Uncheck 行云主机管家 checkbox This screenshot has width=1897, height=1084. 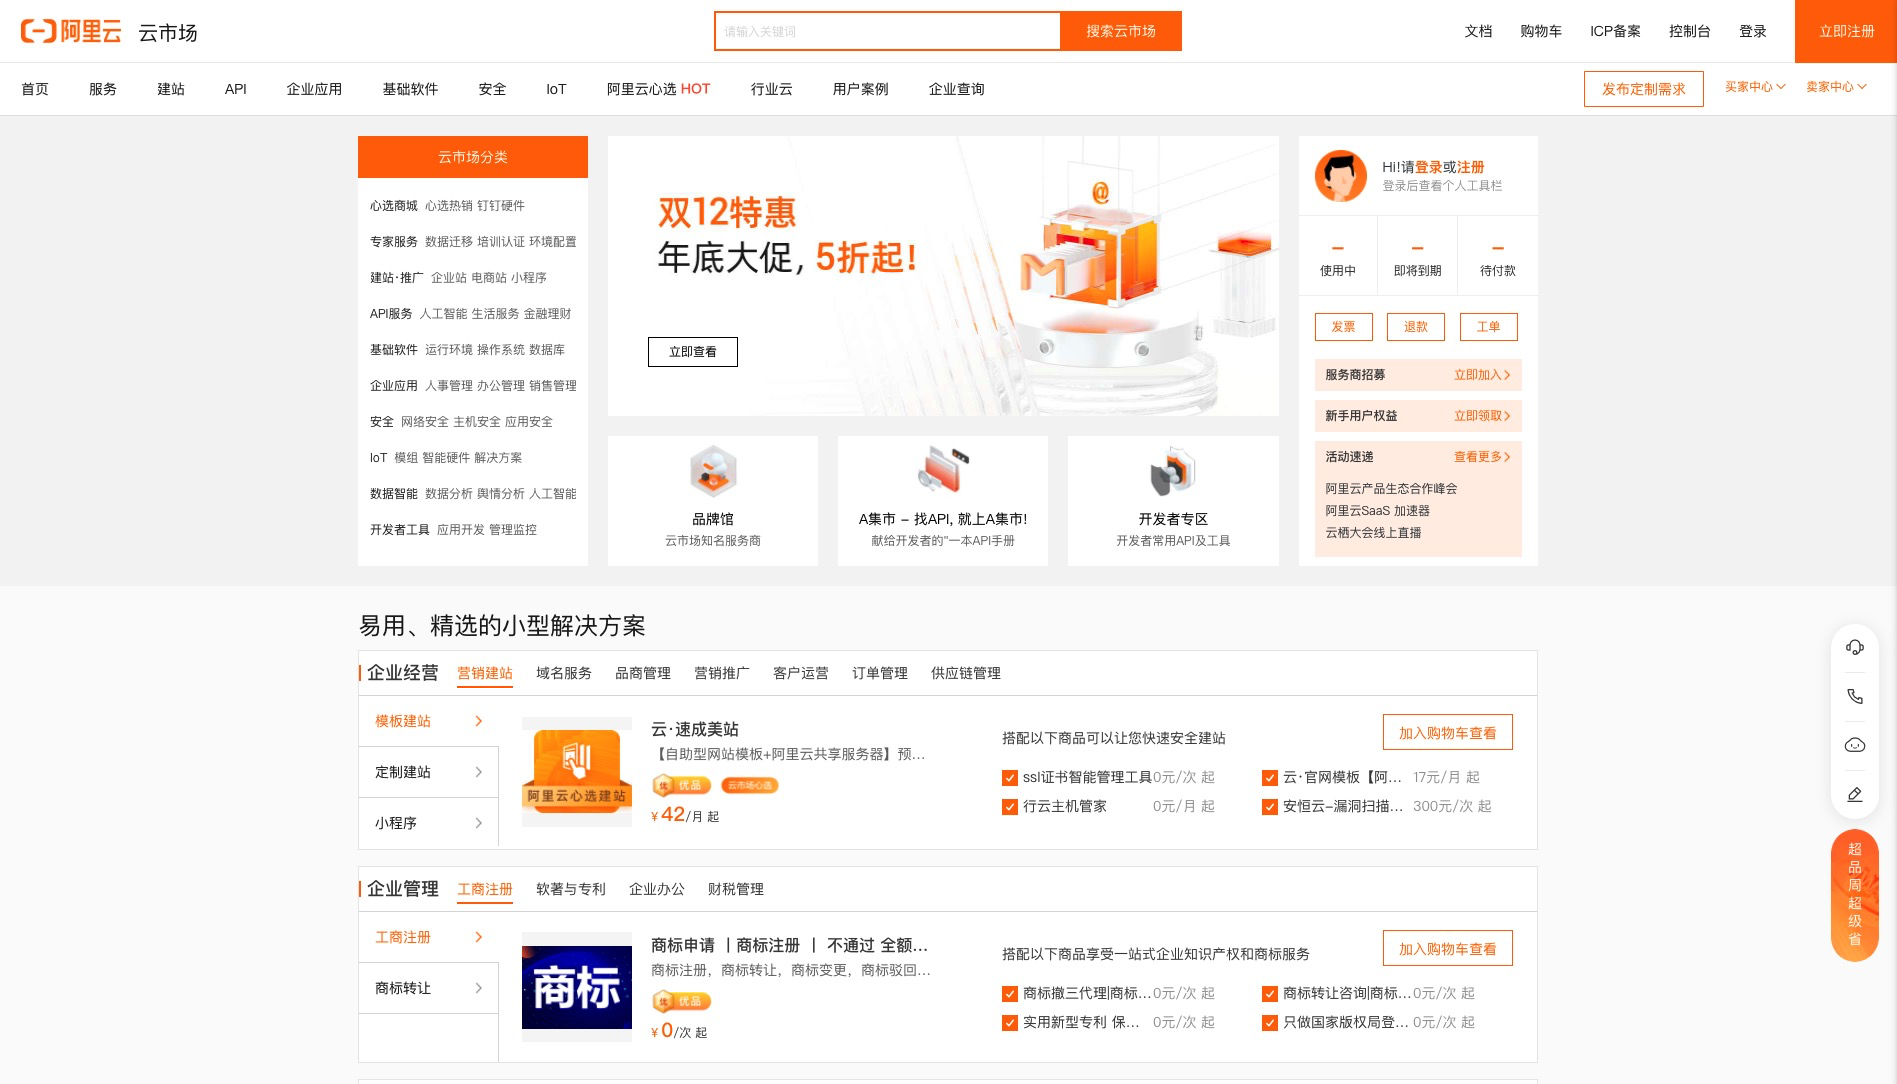1009,807
